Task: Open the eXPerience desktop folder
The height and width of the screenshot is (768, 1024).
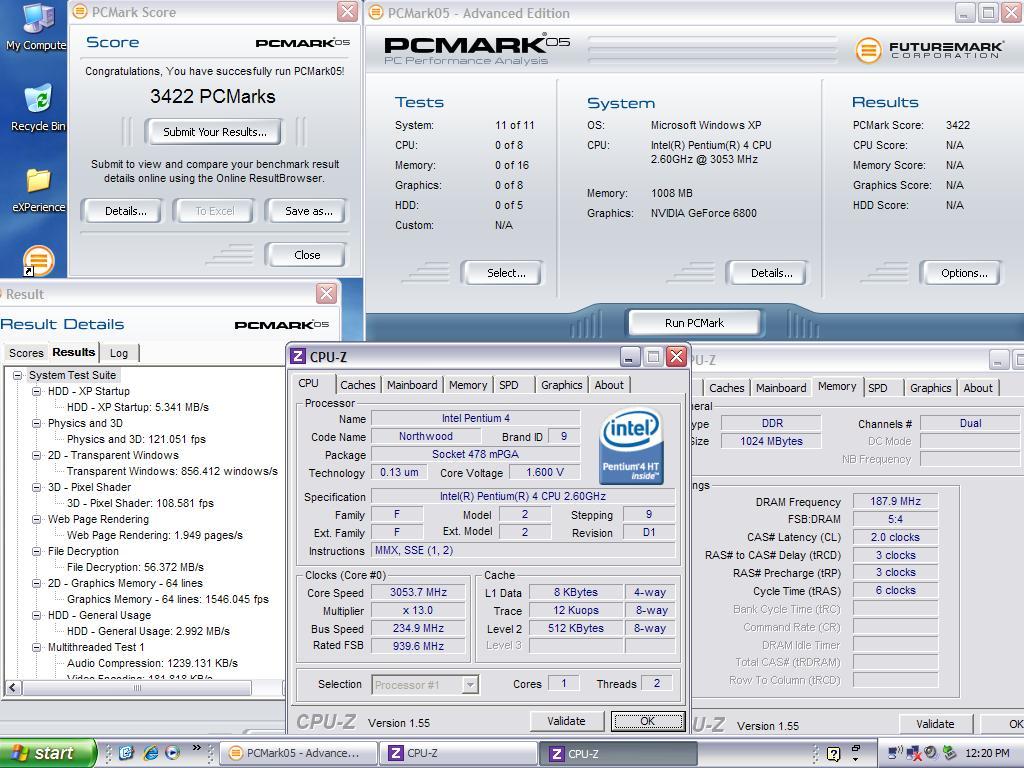Action: pyautogui.click(x=39, y=190)
